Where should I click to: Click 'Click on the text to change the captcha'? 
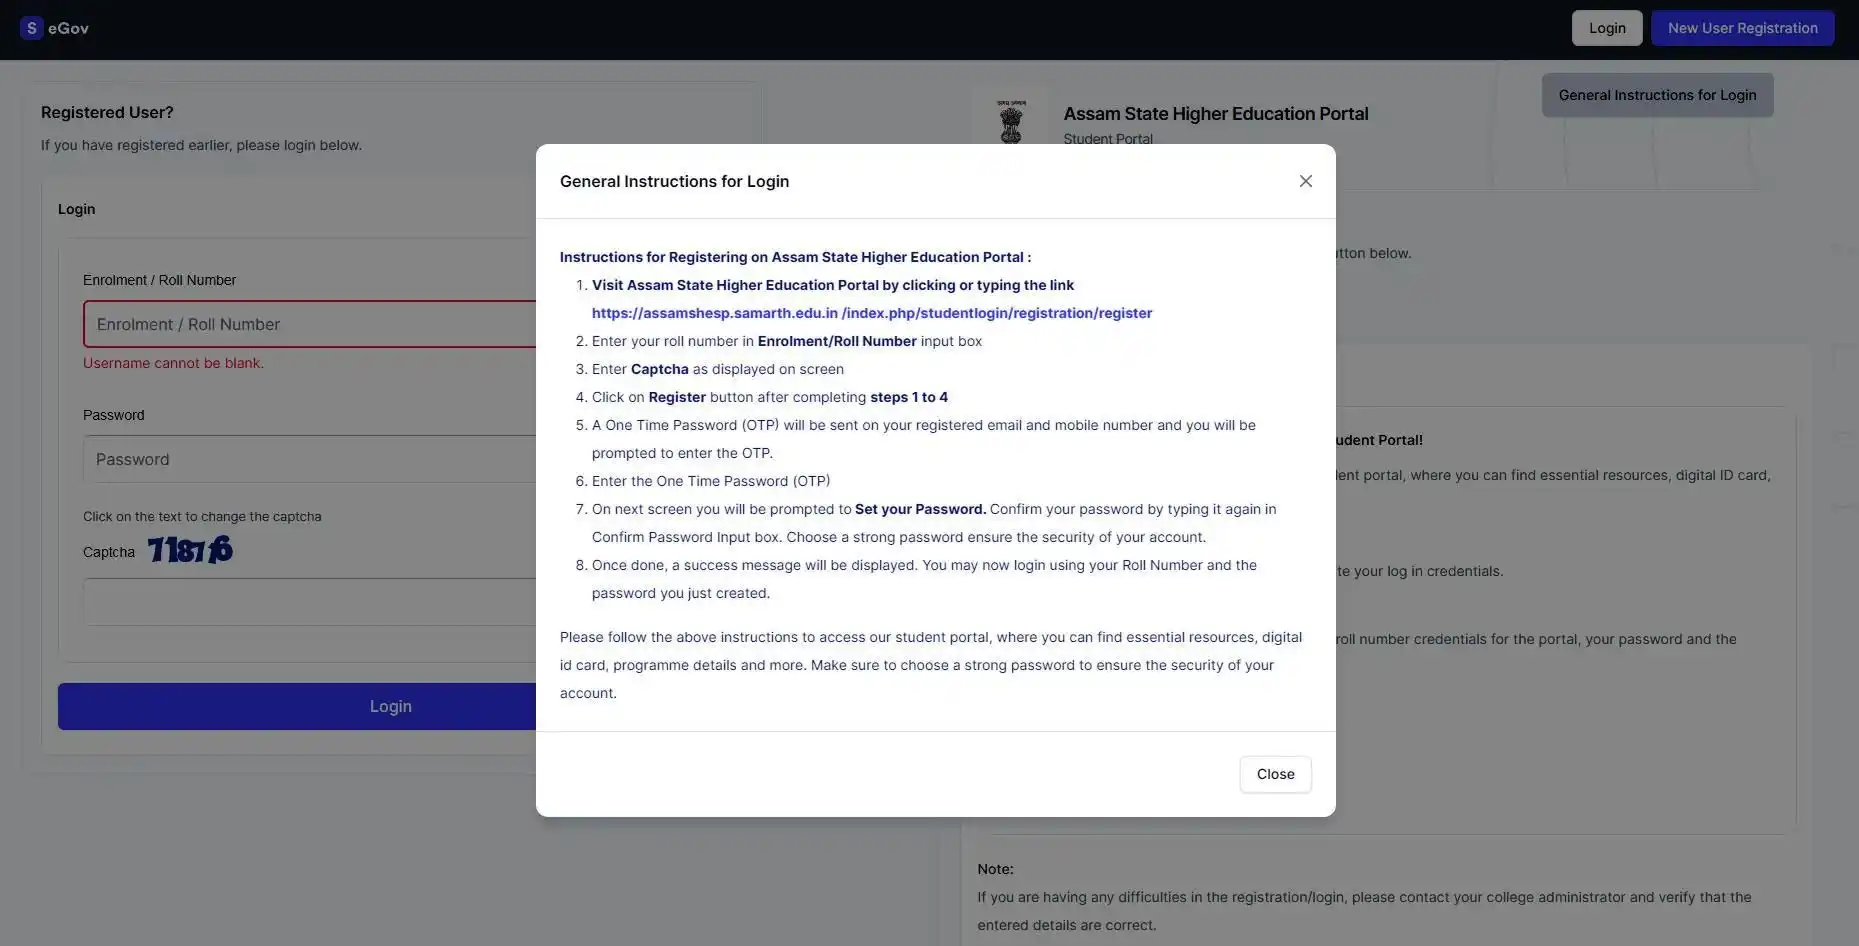point(202,517)
